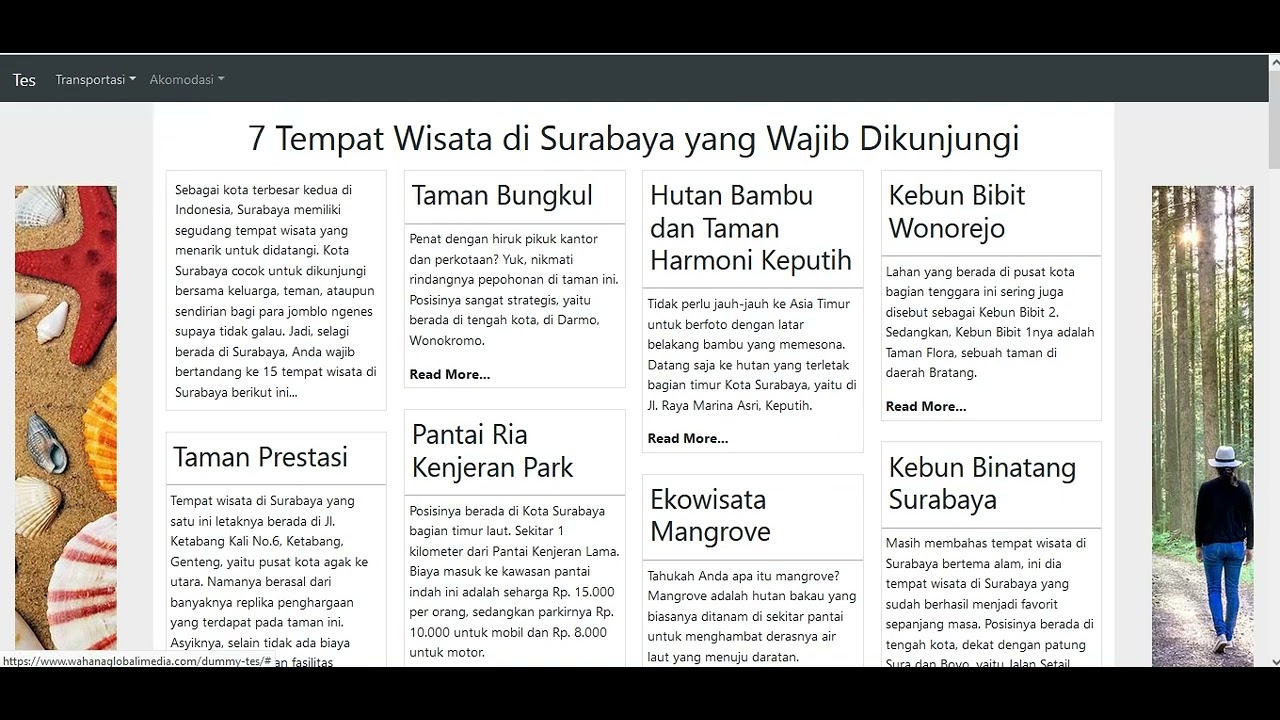Click the paragraph starting Lahan yang berada
This screenshot has height=720, width=1280.
[x=990, y=322]
